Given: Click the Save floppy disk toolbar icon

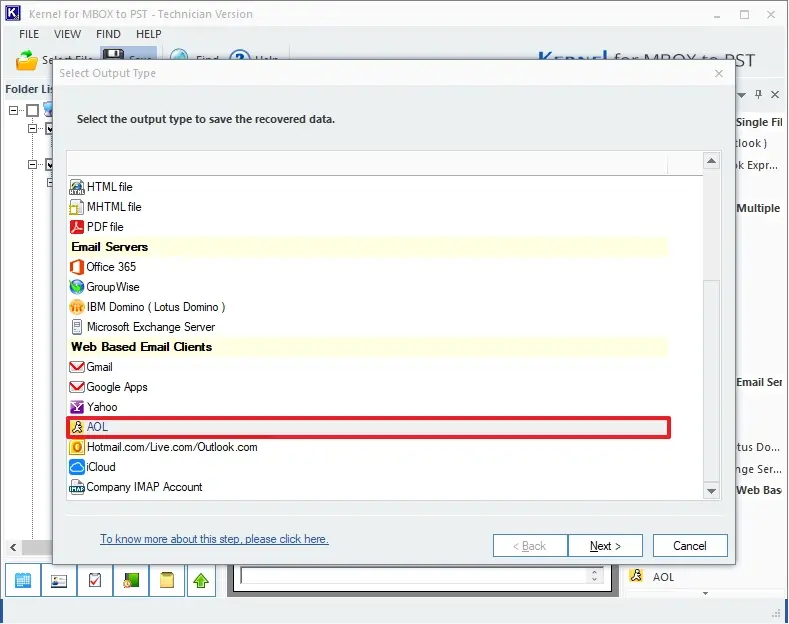Looking at the screenshot, I should pos(114,54).
